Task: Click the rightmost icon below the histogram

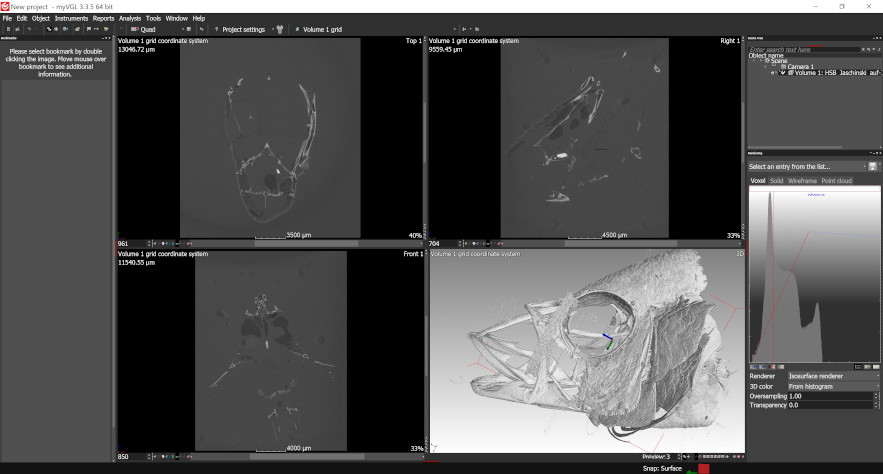Action: (875, 367)
